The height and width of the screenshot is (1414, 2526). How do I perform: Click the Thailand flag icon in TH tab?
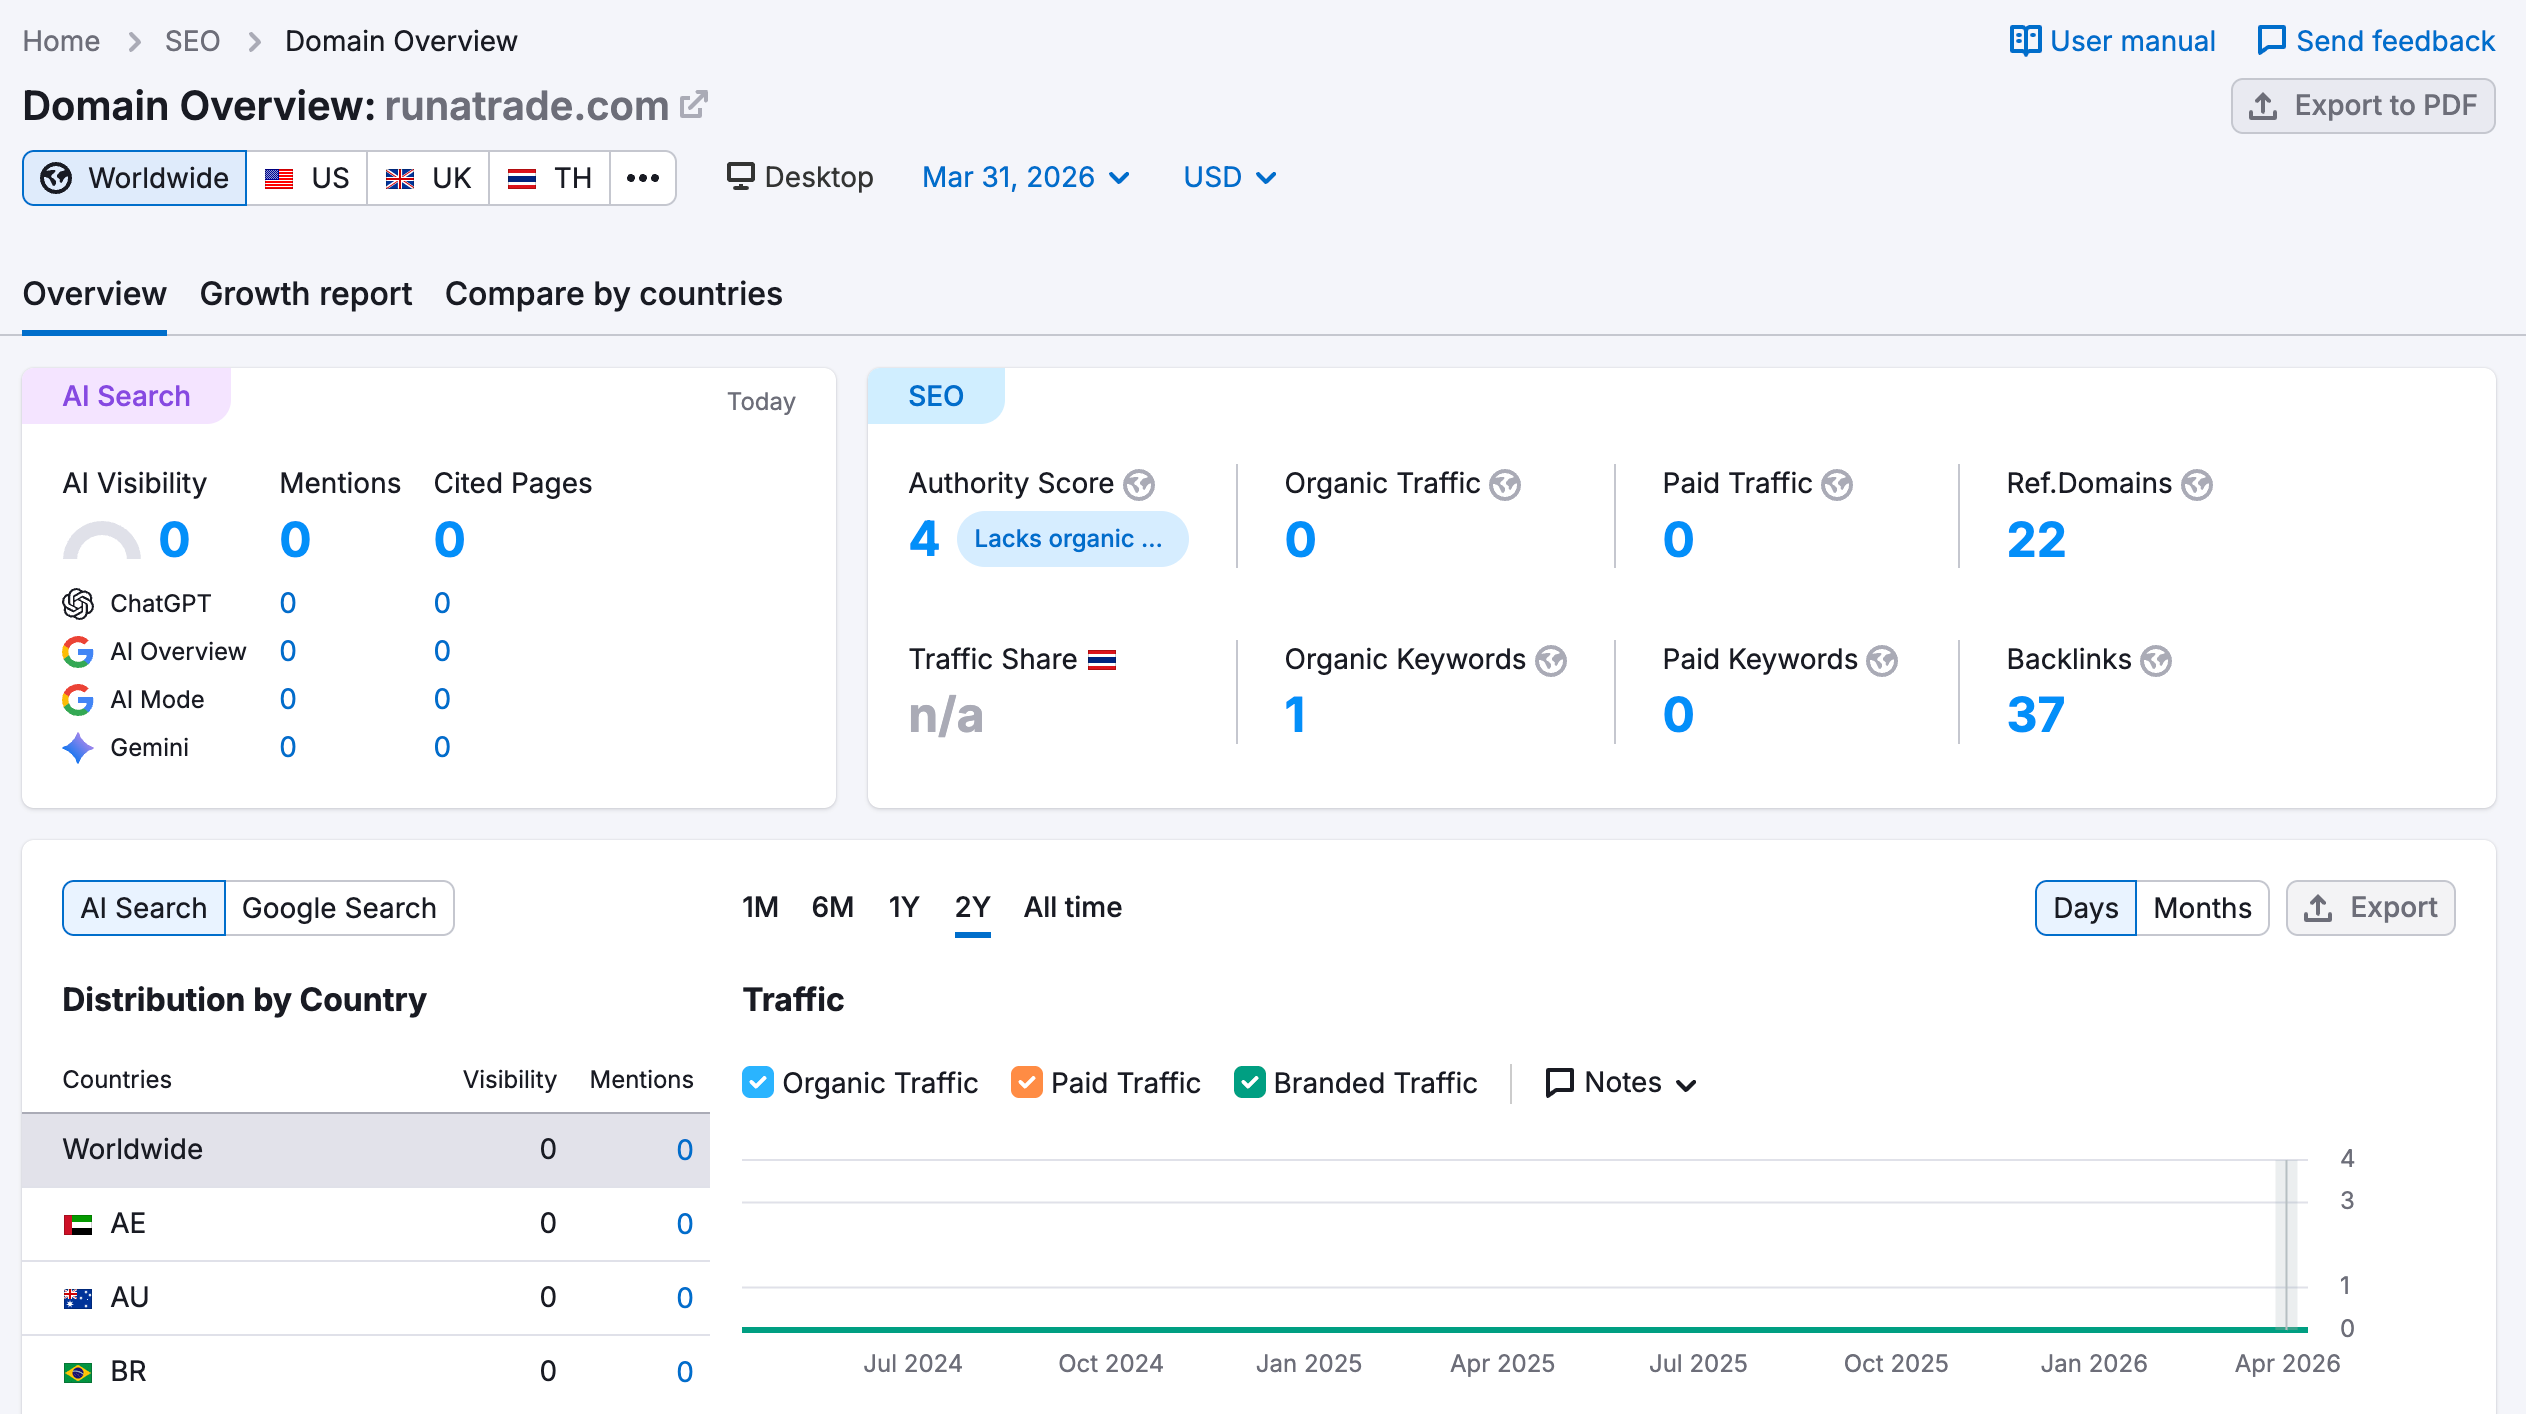coord(522,178)
